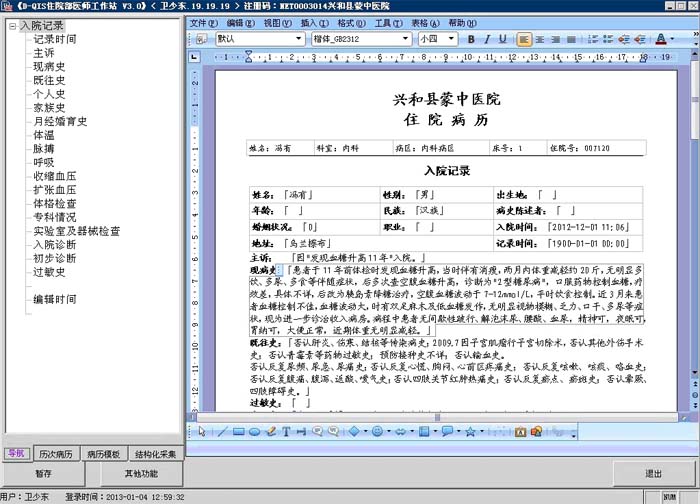Viewport: 700px width, 504px height.
Task: Center align text
Action: pyautogui.click(x=540, y=39)
